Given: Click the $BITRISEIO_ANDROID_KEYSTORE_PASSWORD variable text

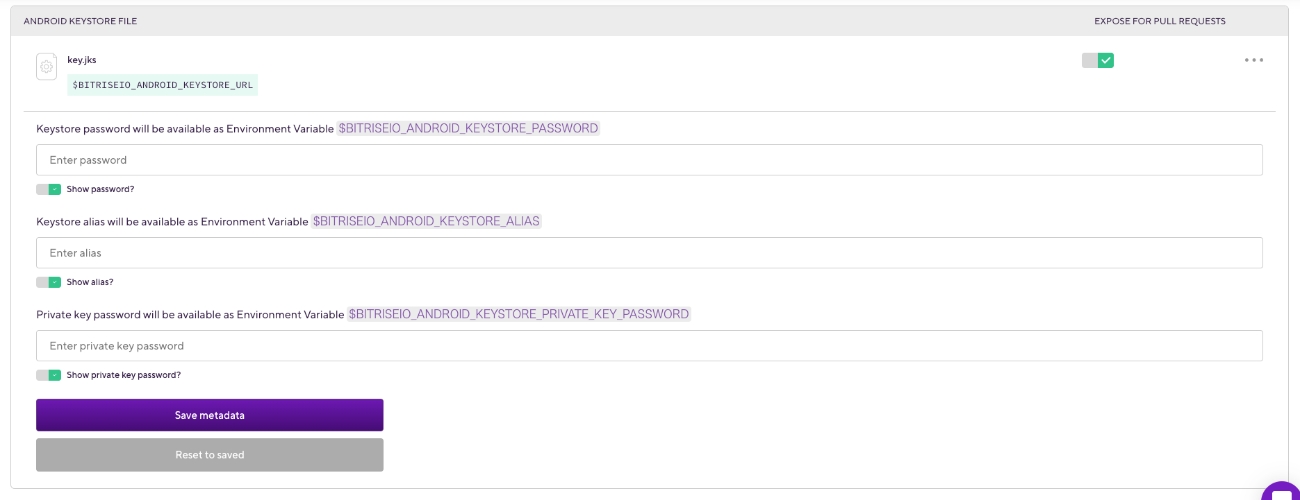Looking at the screenshot, I should click(468, 128).
